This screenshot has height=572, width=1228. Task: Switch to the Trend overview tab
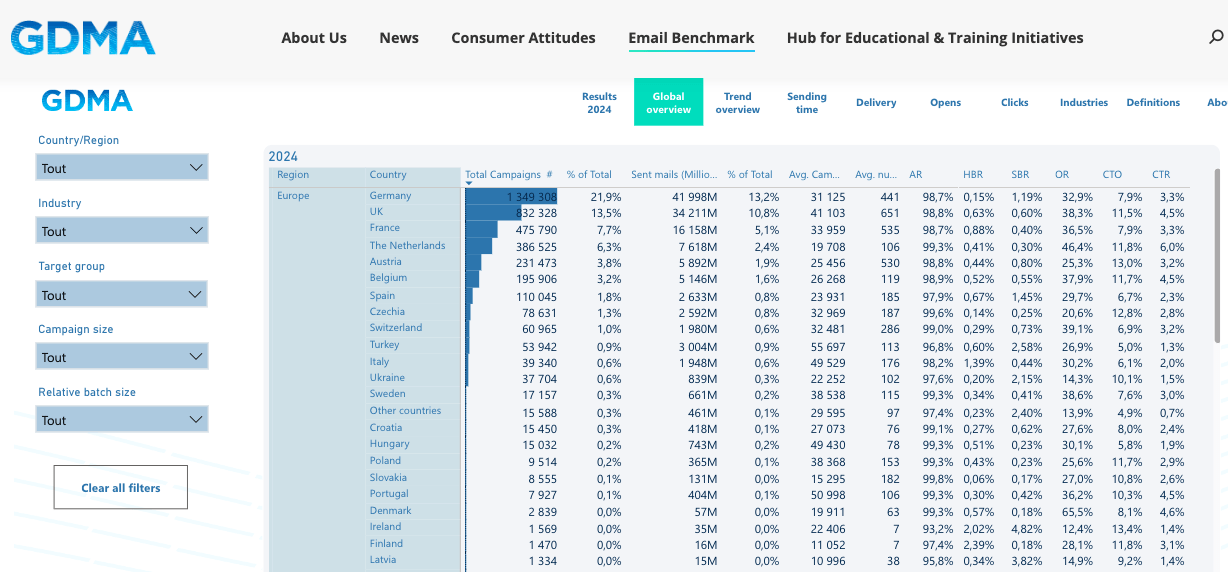[x=738, y=103]
